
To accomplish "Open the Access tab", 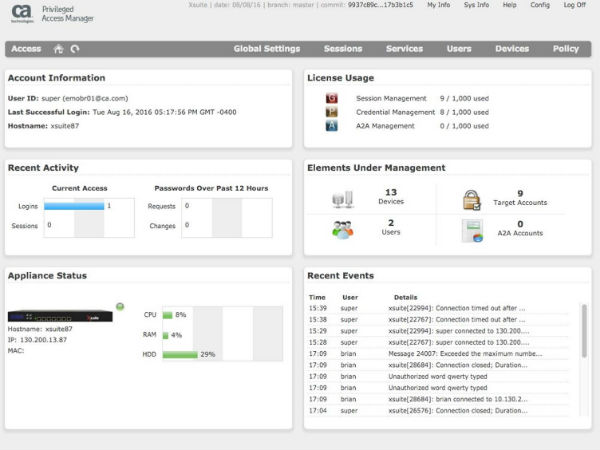I will (x=26, y=48).
